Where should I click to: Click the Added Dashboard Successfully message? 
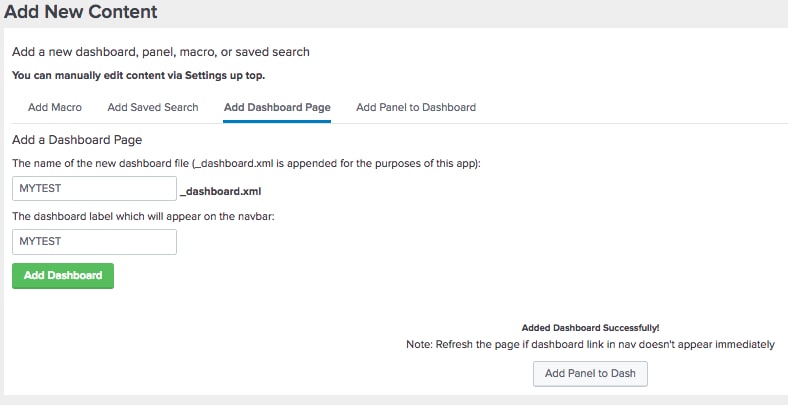[x=590, y=328]
